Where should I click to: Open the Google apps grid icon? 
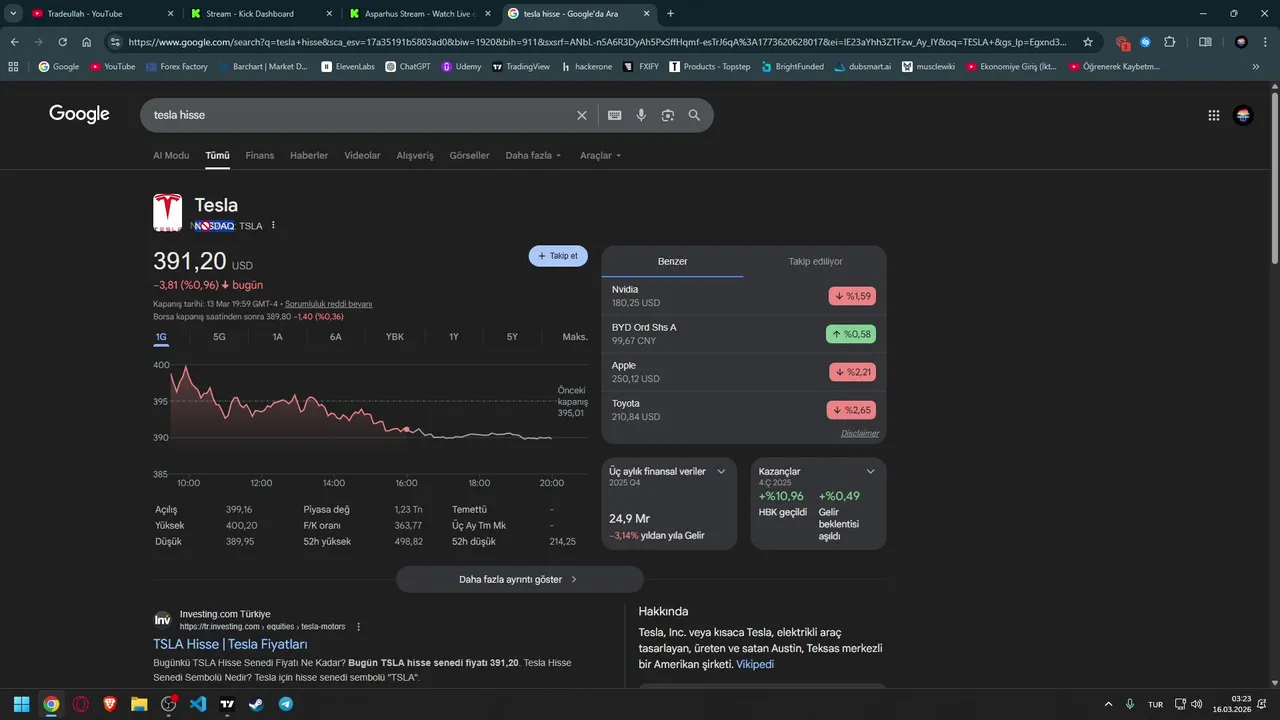1214,115
